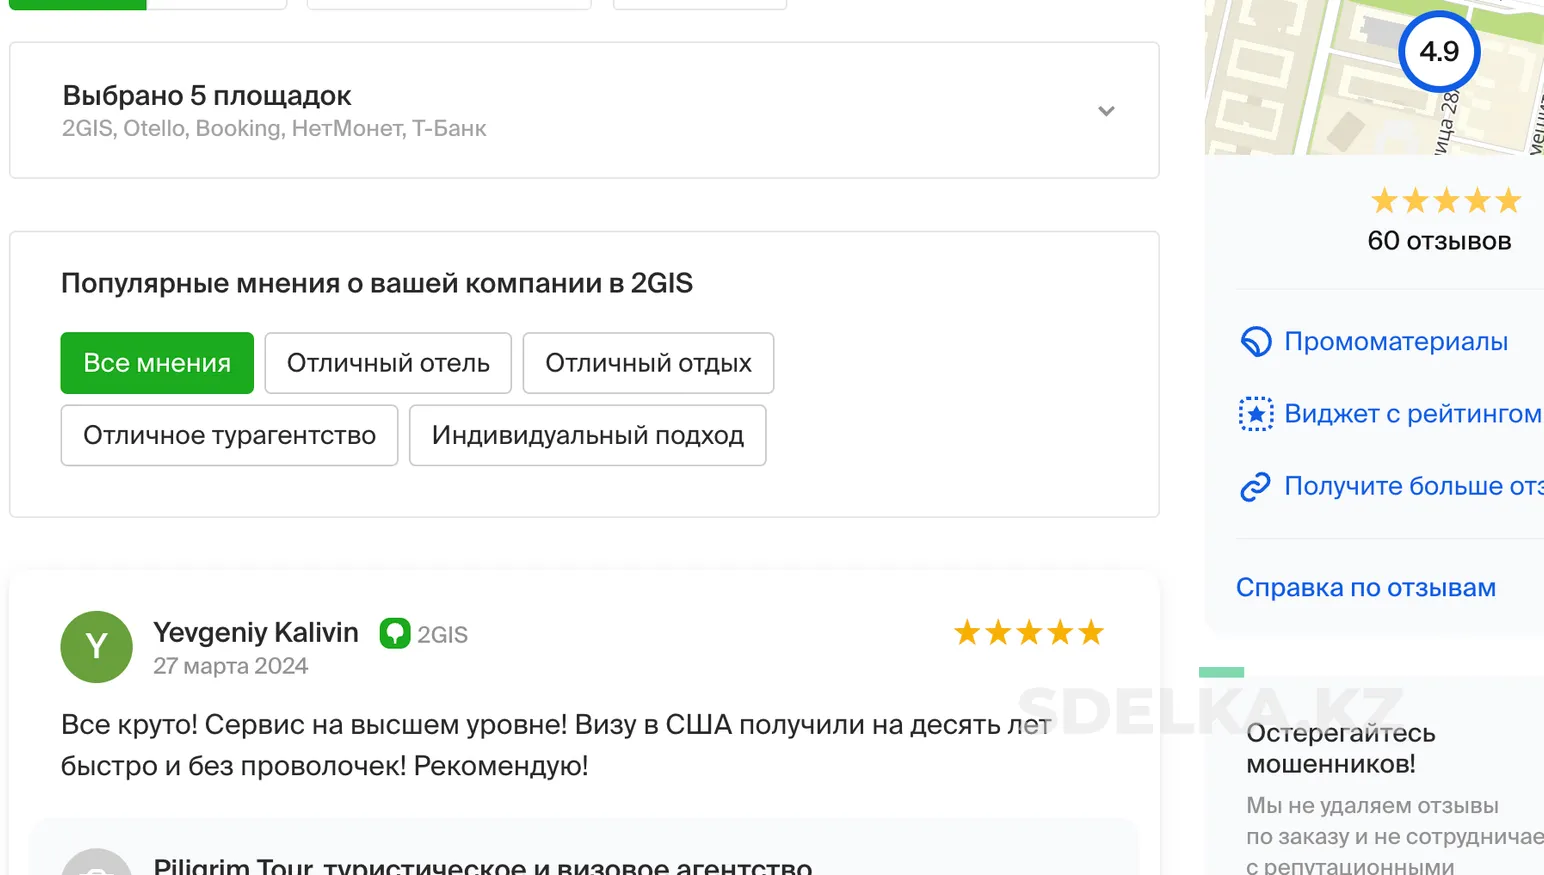Choose the 'Отличное турагентство' opinion chip

tap(229, 435)
